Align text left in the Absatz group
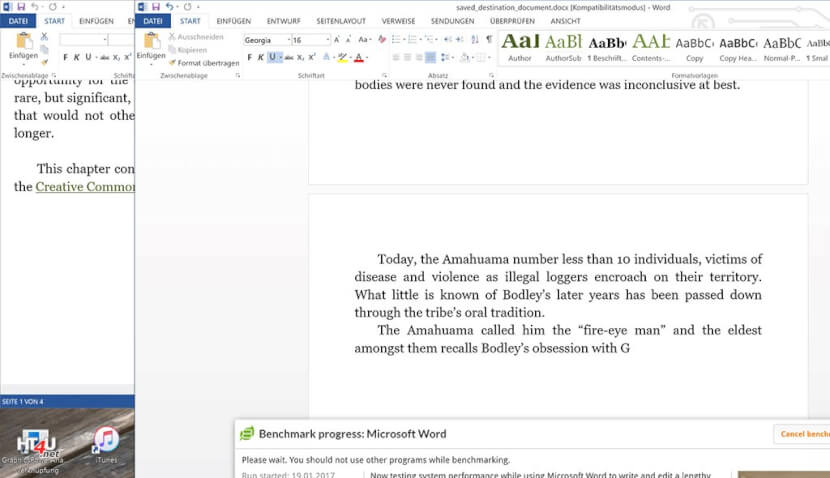 pyautogui.click(x=396, y=57)
